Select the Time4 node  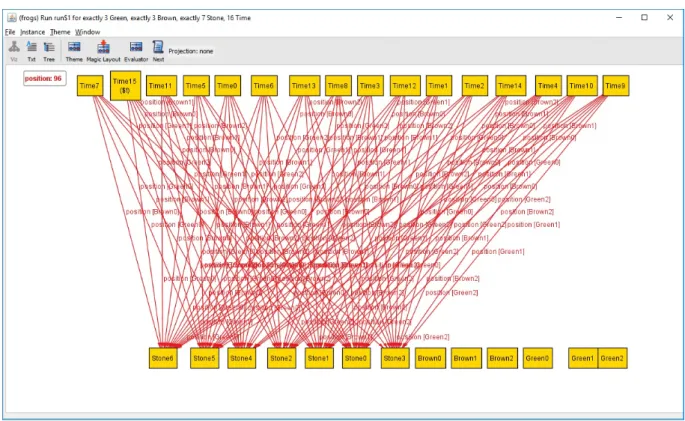click(548, 86)
